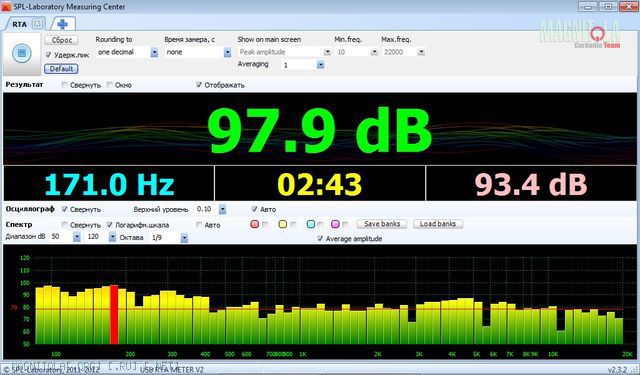
Task: Select the yellow memory bank circle
Action: point(282,224)
